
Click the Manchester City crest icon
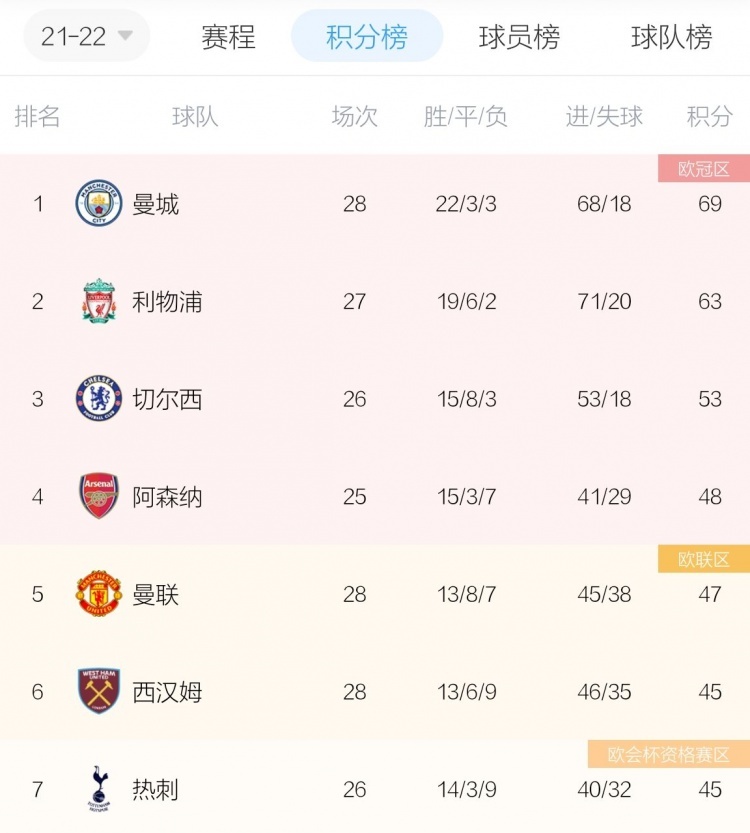point(99,203)
